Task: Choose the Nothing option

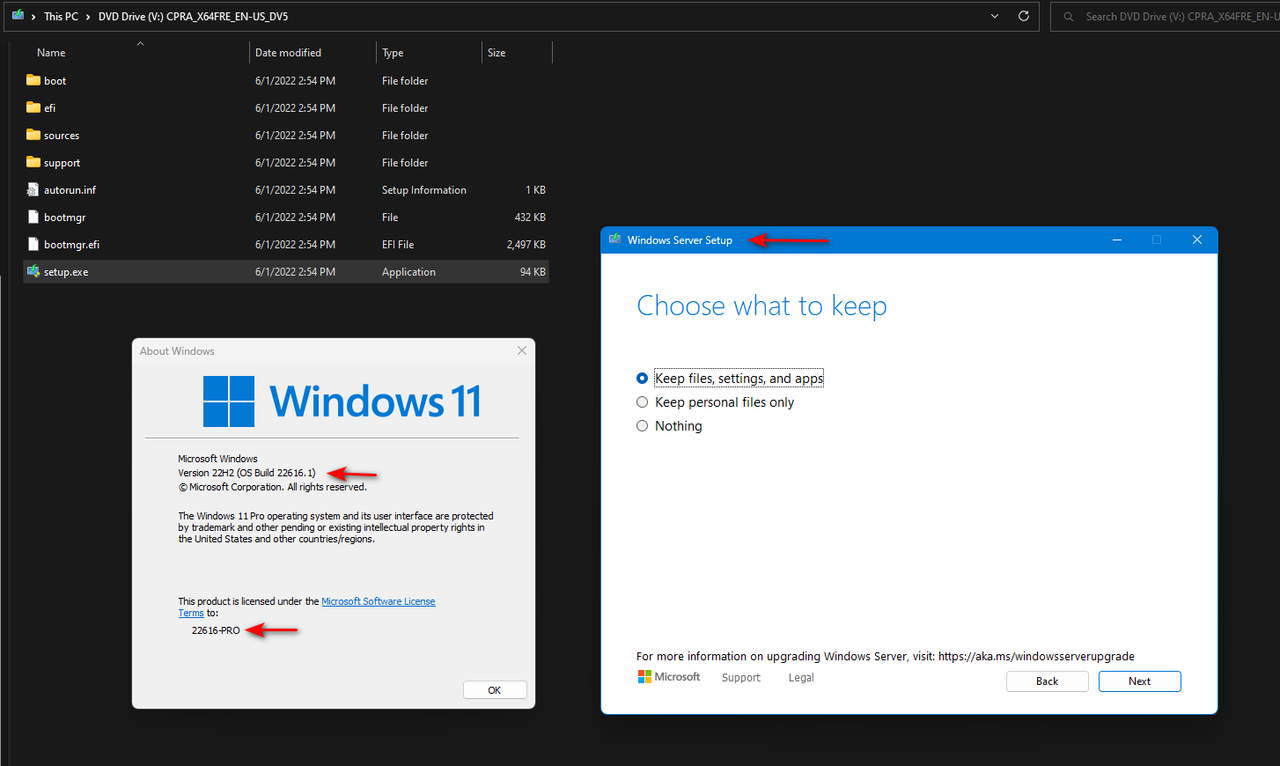Action: click(669, 426)
